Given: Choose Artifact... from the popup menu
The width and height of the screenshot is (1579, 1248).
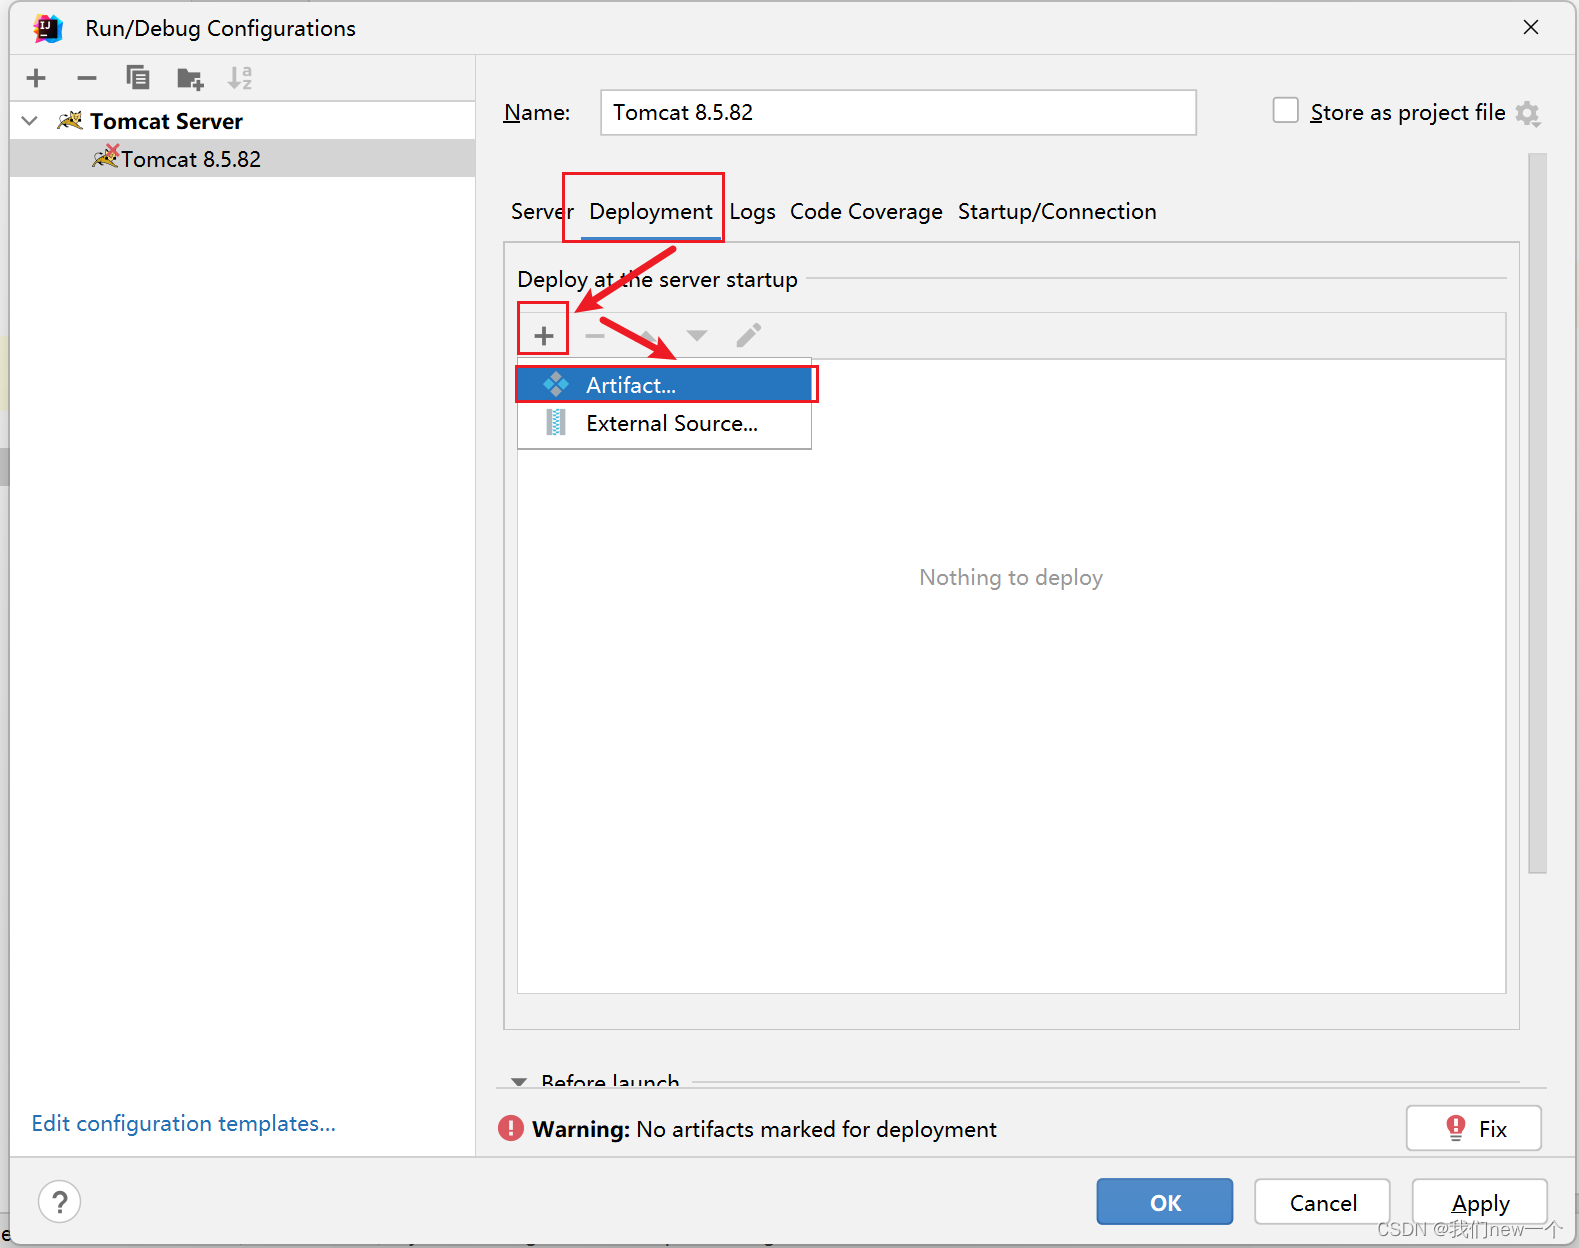Looking at the screenshot, I should [665, 385].
